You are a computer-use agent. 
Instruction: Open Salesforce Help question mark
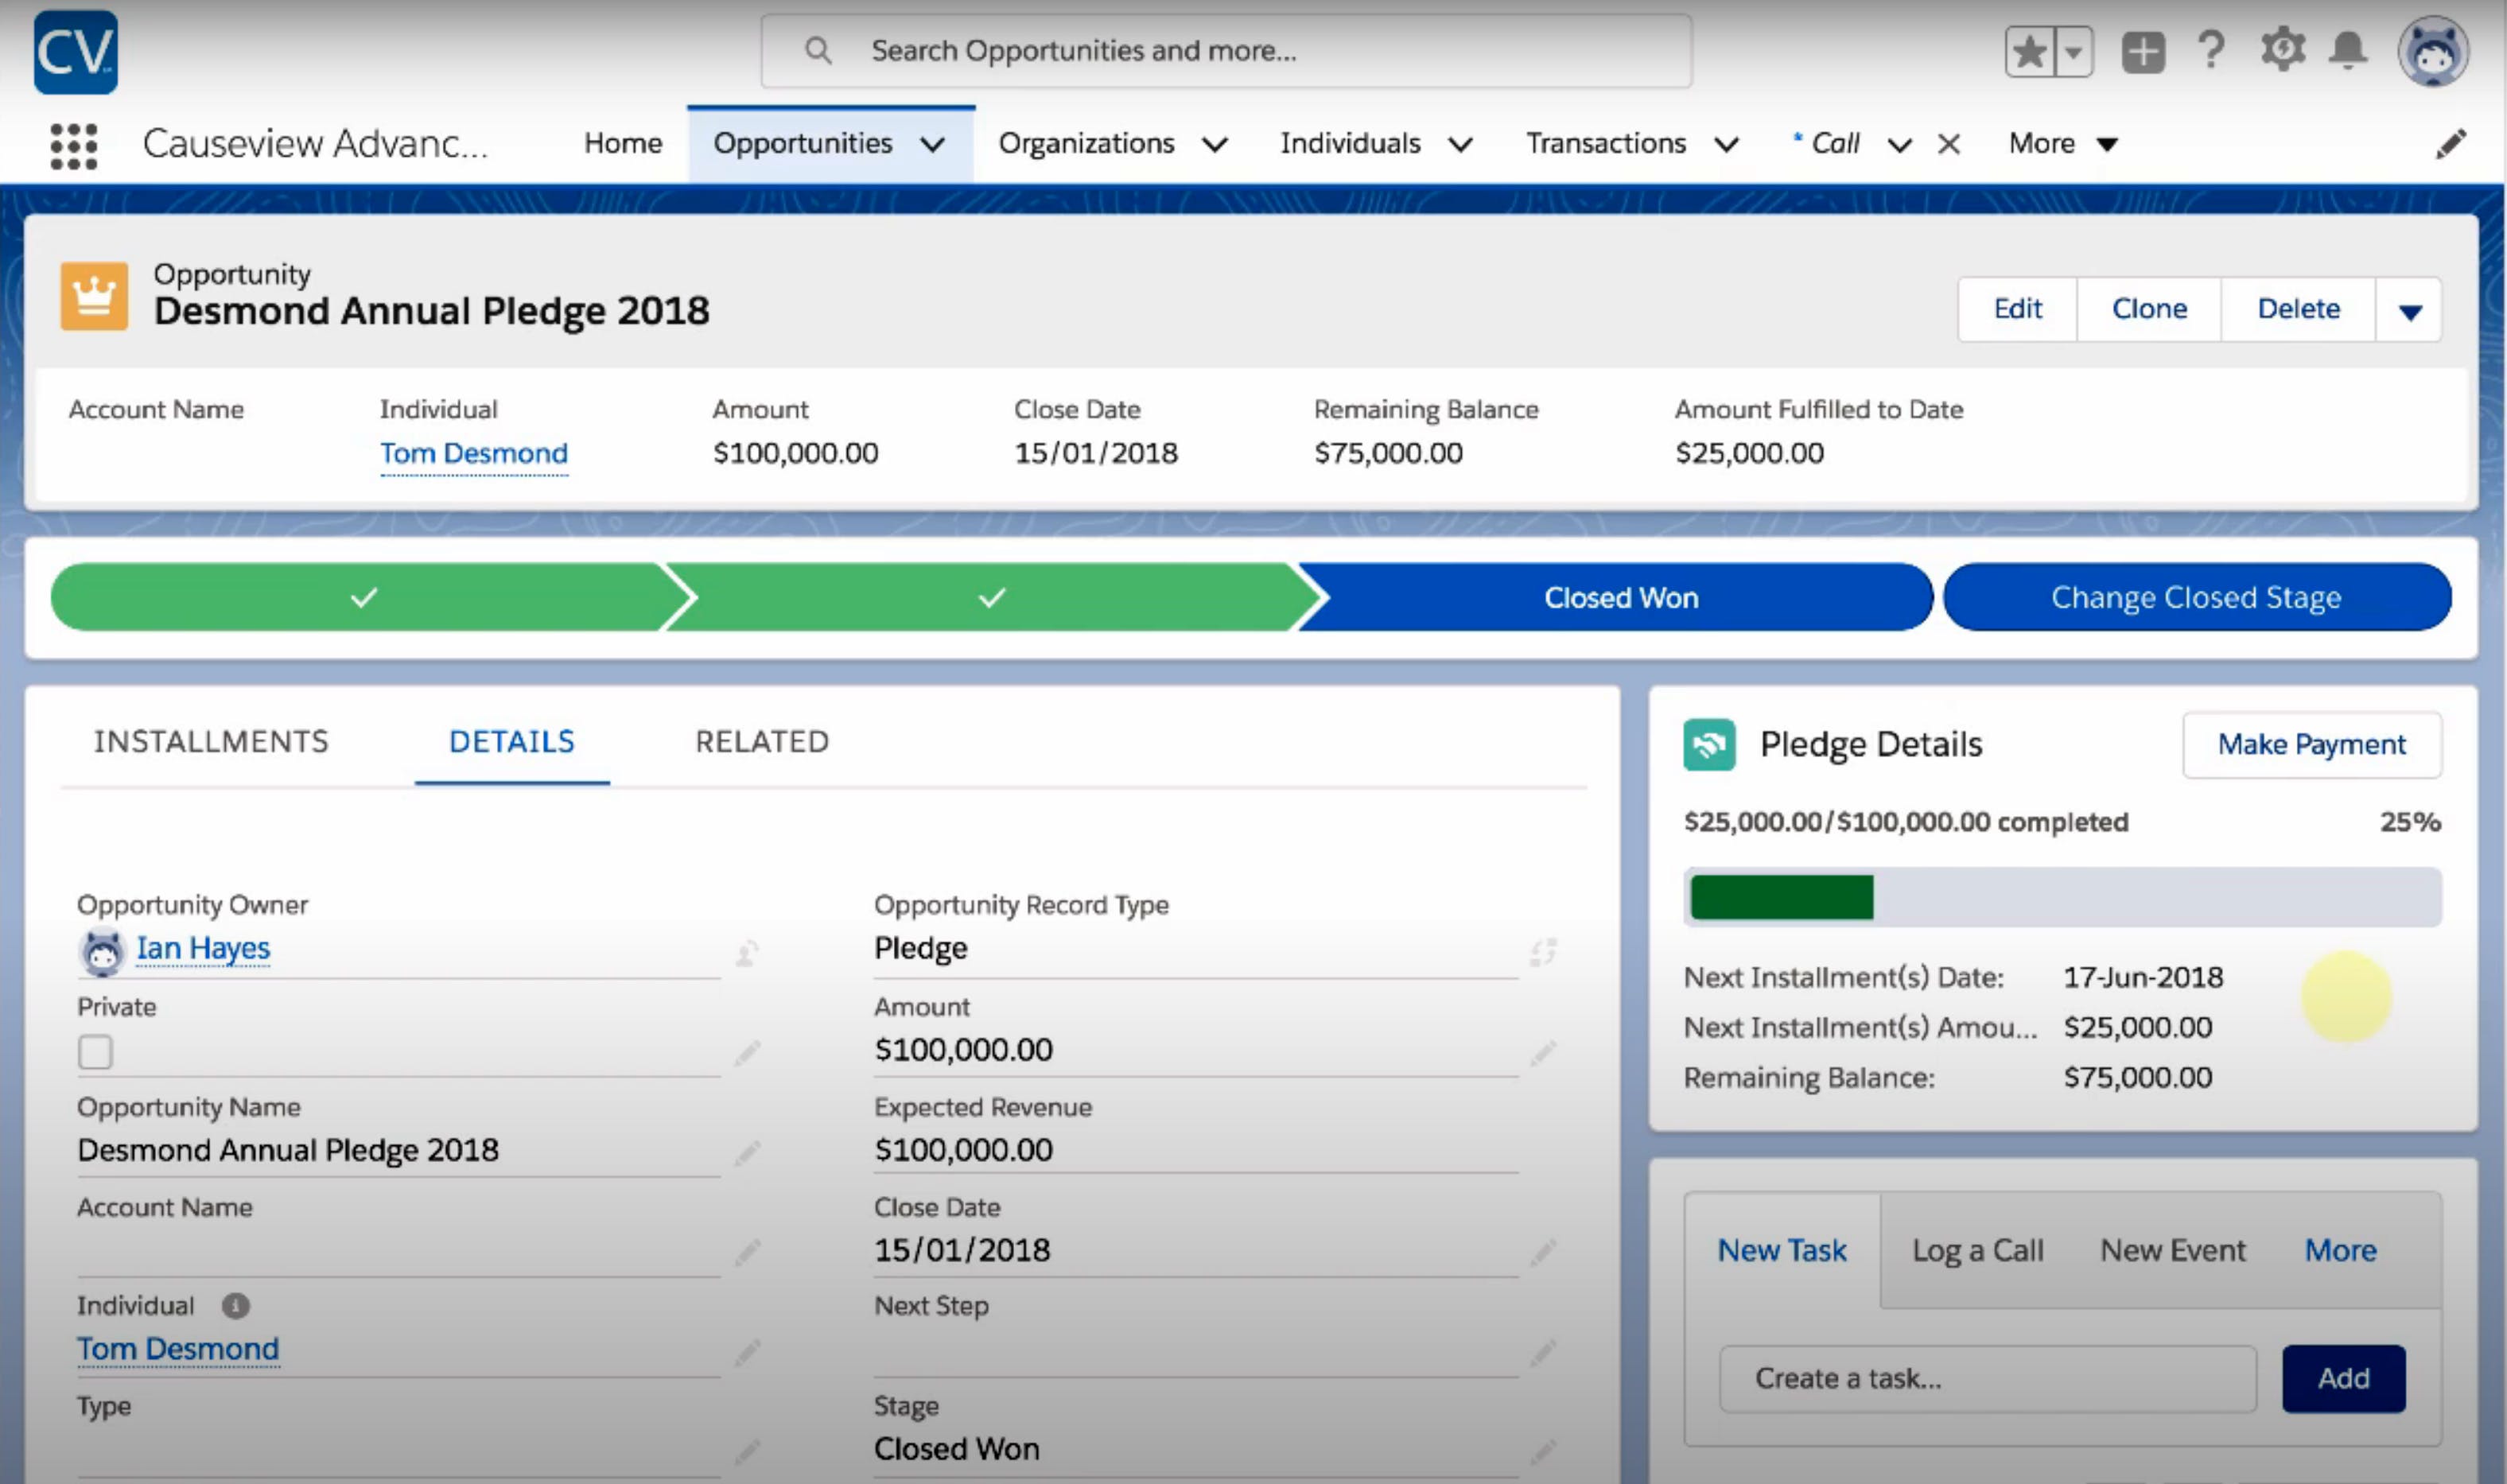tap(2211, 50)
